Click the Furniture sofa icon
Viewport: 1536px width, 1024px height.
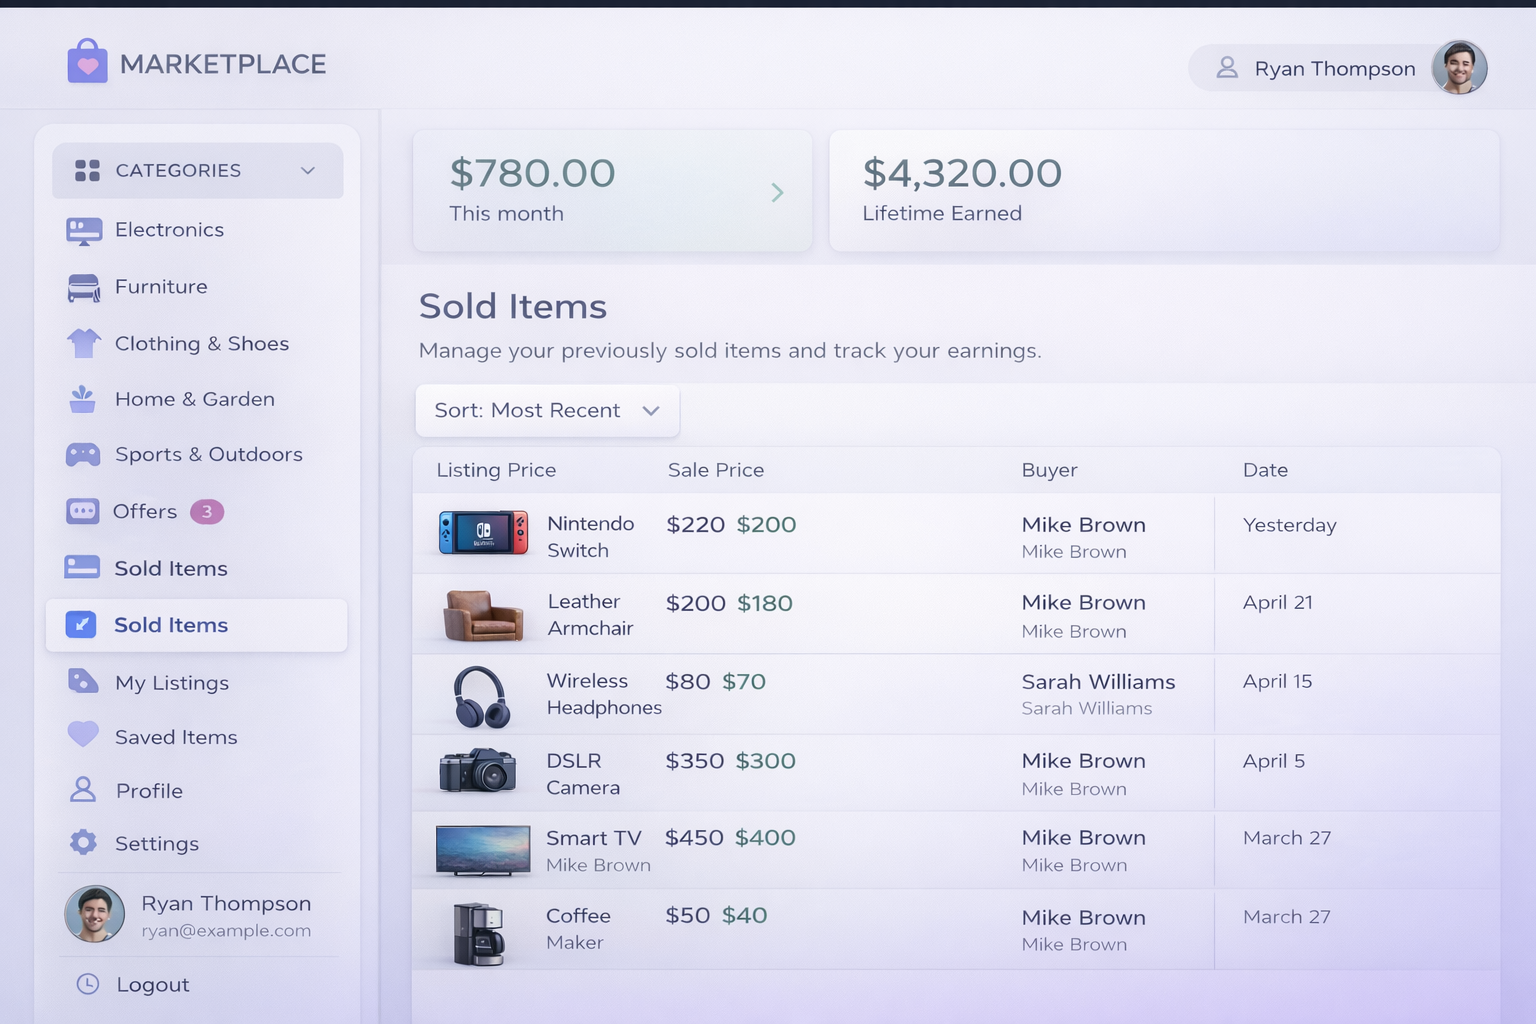point(84,288)
